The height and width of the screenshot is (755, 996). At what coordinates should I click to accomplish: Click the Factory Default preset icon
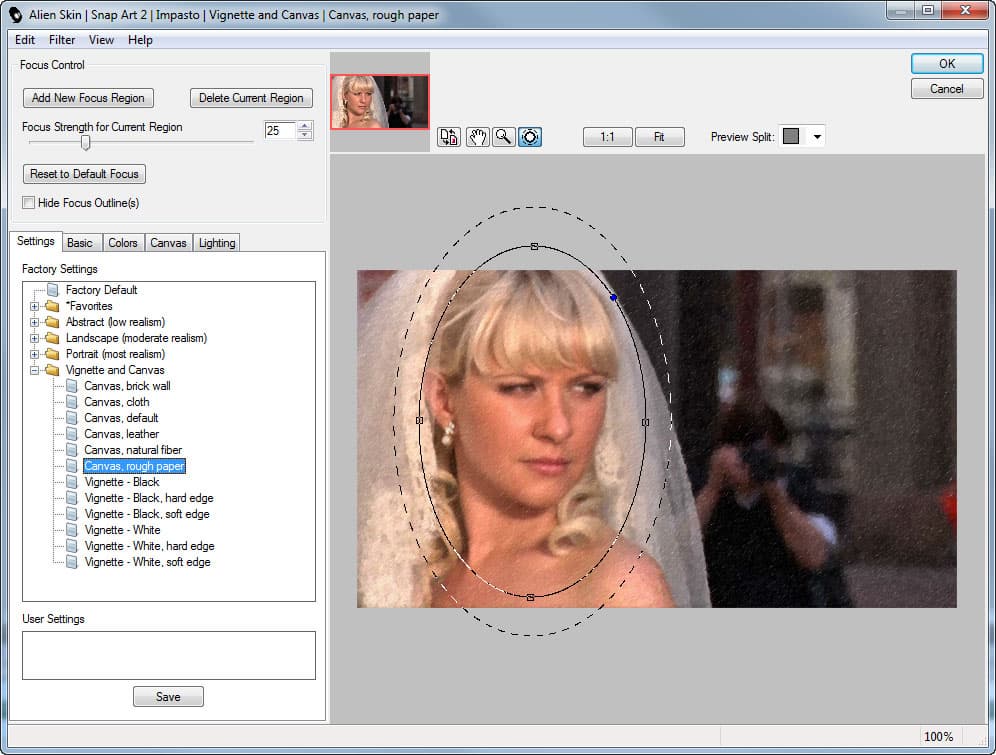click(x=53, y=290)
